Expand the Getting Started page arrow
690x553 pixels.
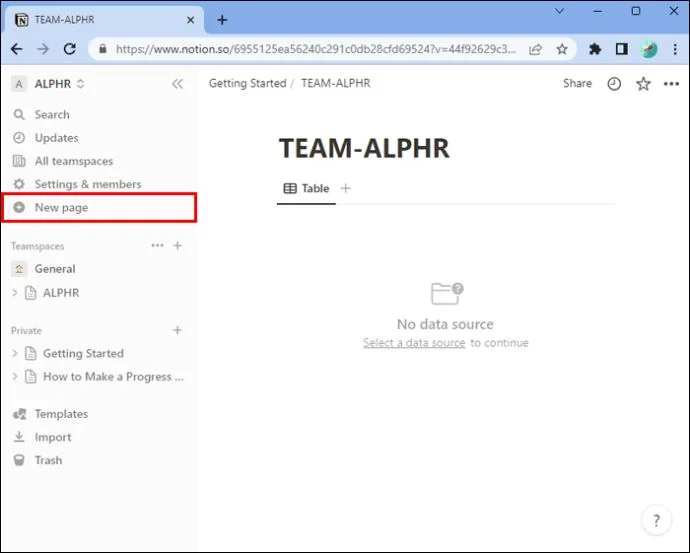click(15, 353)
